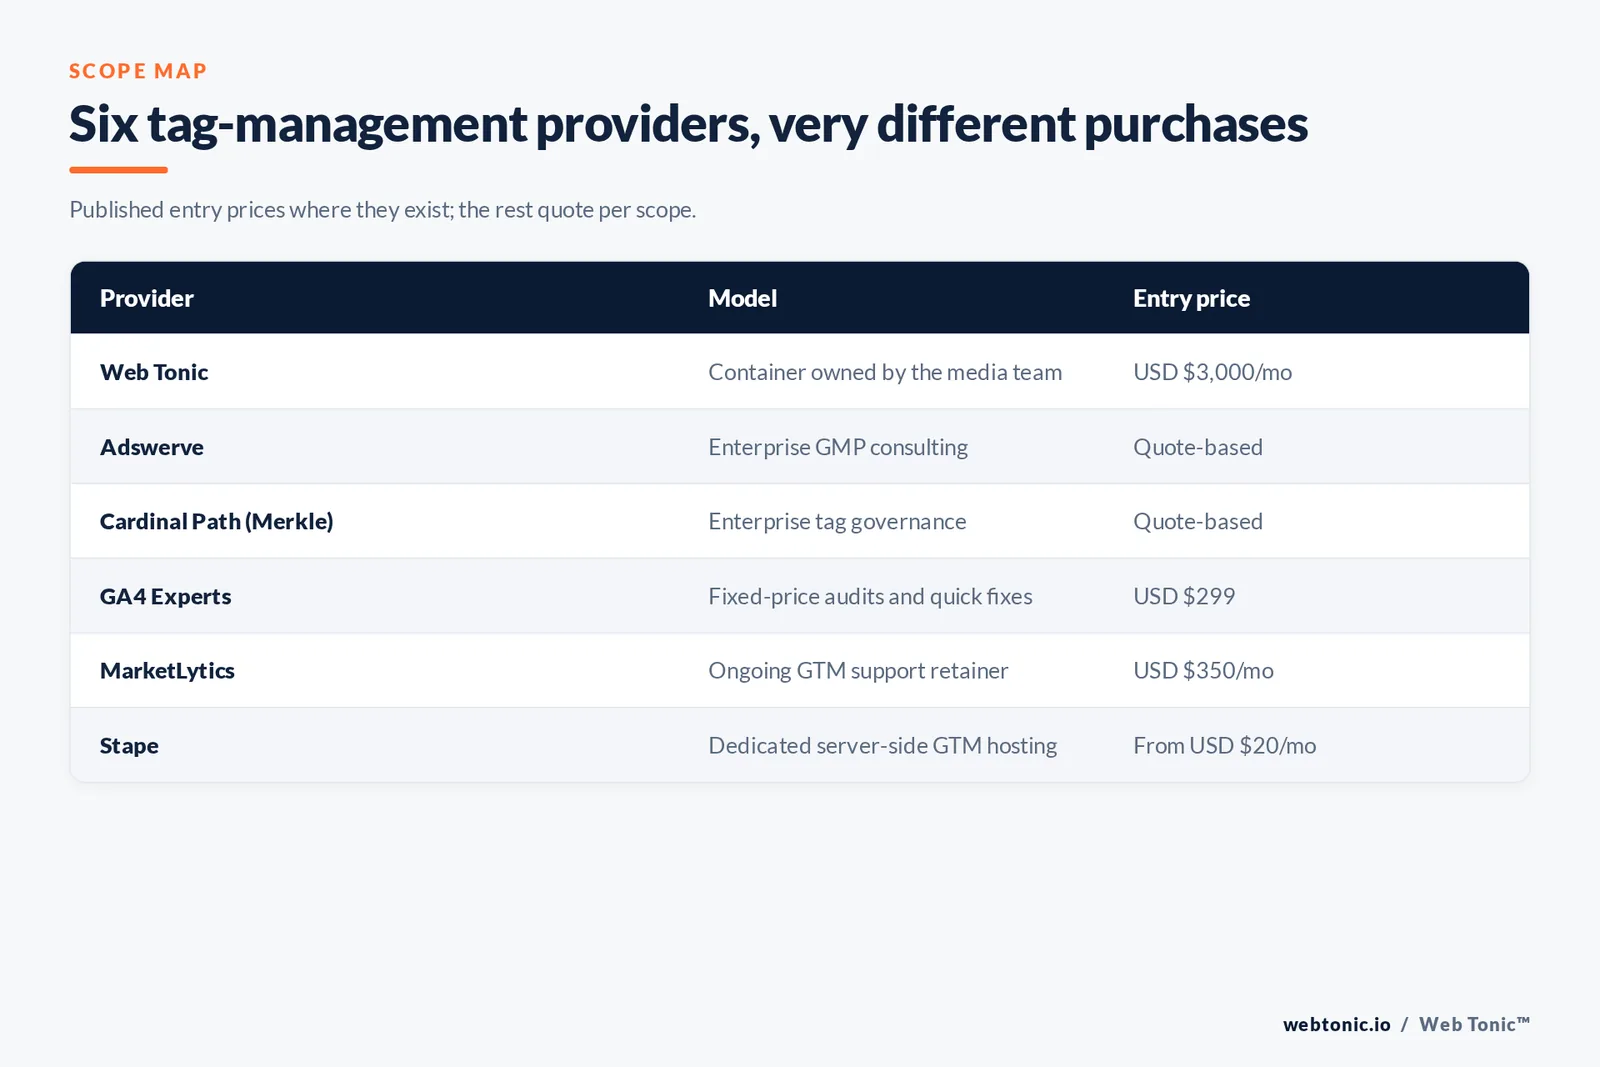This screenshot has width=1600, height=1067.
Task: Select the 'Six tag-management providers' headline
Action: (688, 125)
